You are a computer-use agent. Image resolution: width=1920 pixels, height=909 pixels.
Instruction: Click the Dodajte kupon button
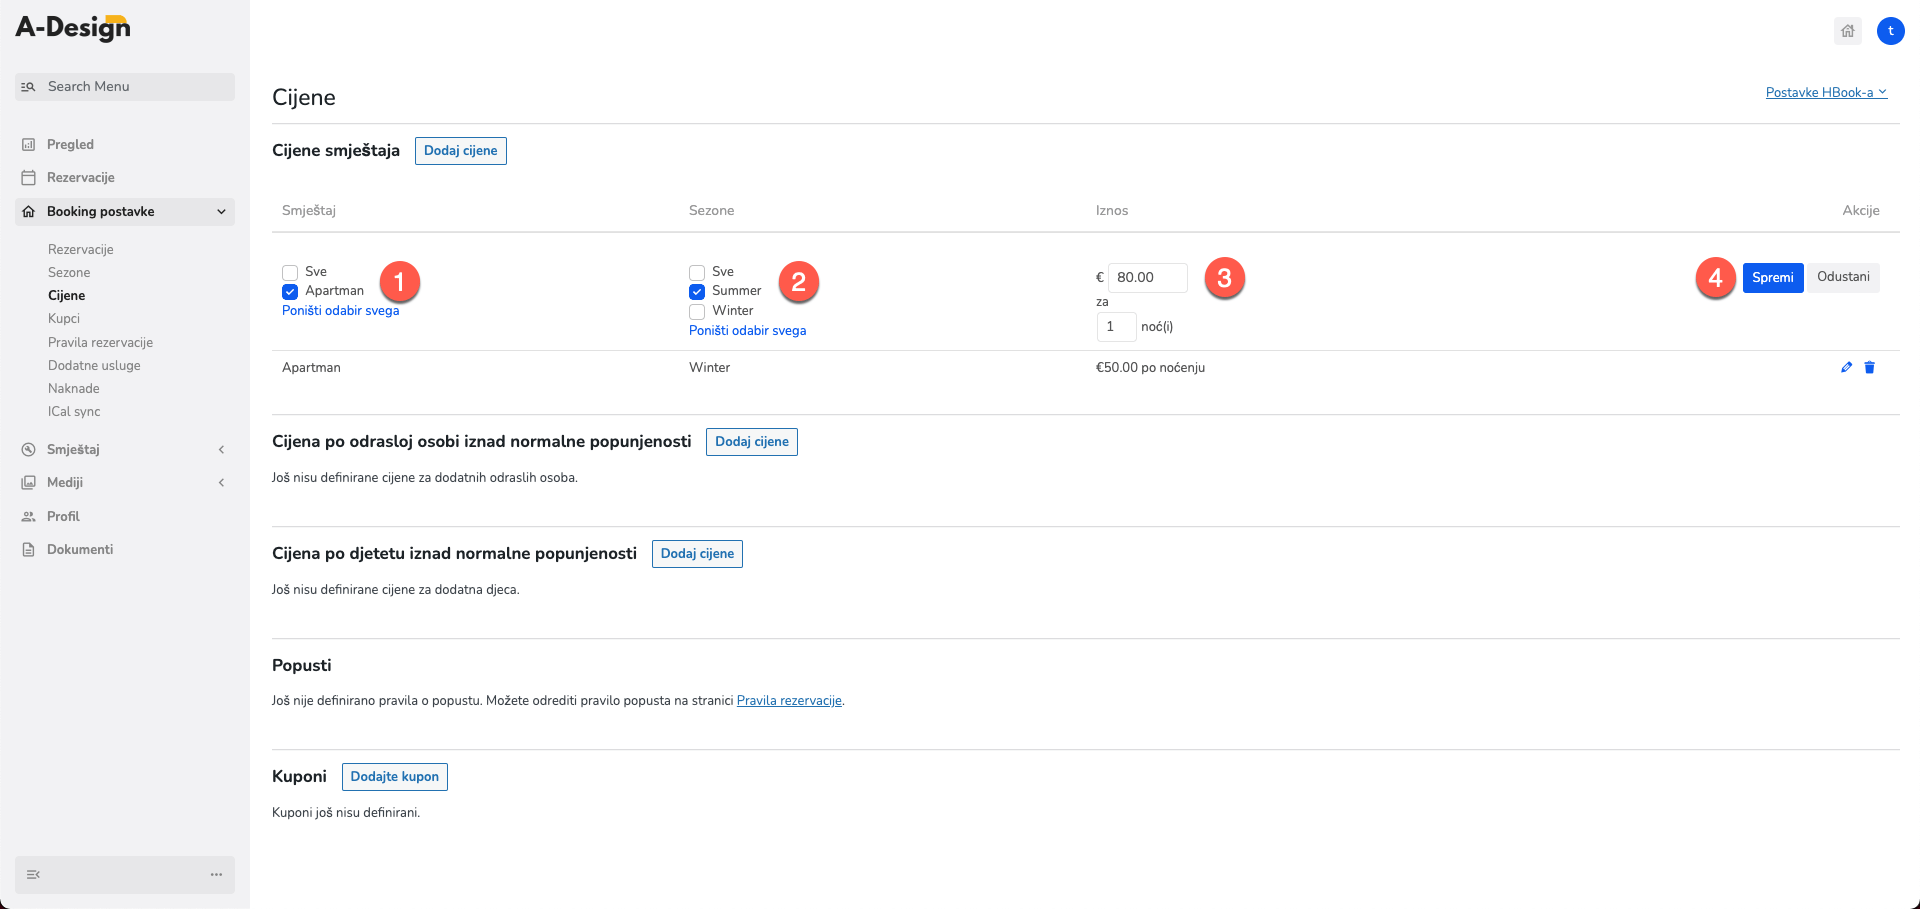[394, 777]
